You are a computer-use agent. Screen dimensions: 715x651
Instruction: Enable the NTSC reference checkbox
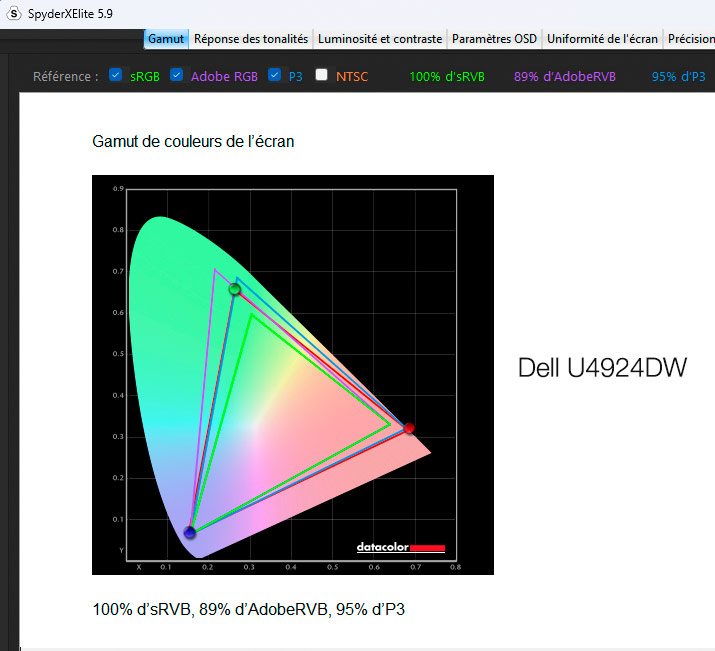click(x=321, y=75)
